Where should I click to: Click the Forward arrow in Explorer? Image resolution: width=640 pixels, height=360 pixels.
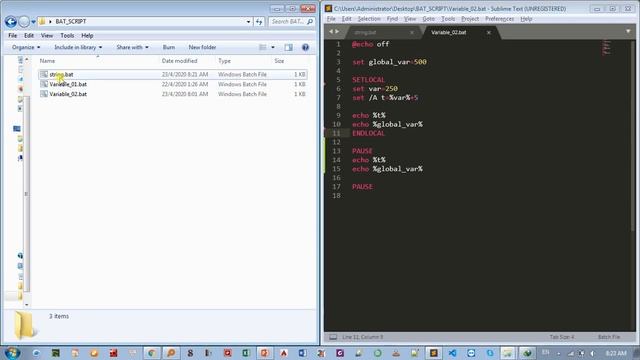24,22
